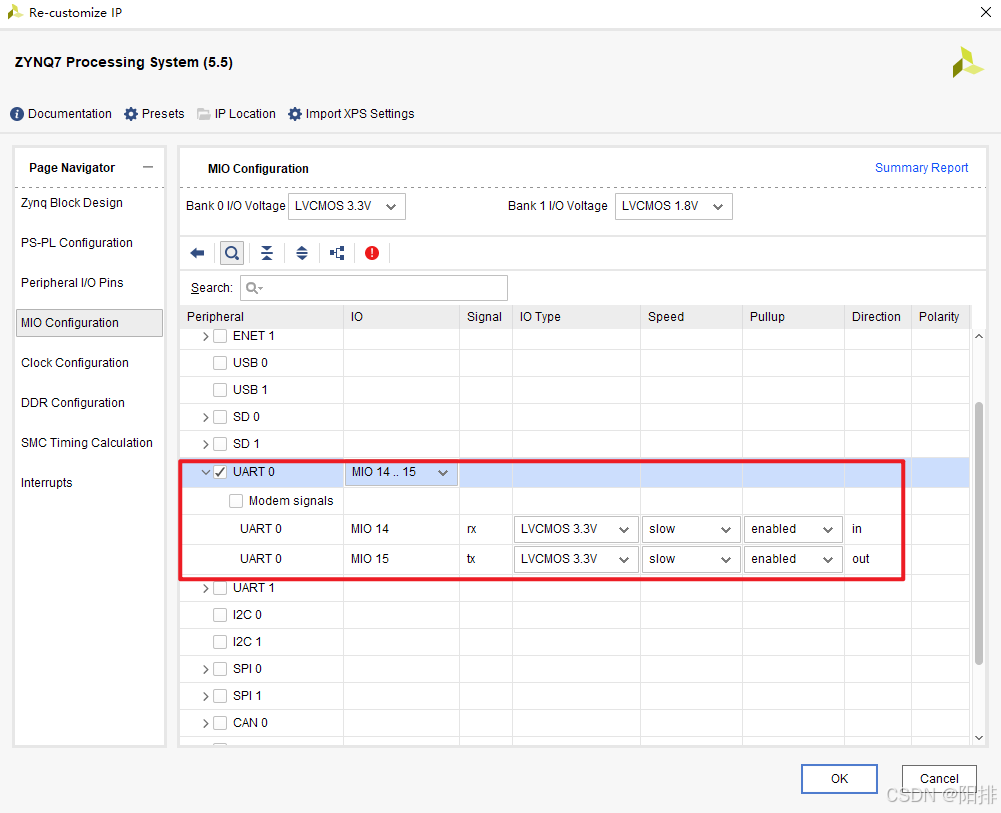Enable the SD 1 checkbox

220,444
